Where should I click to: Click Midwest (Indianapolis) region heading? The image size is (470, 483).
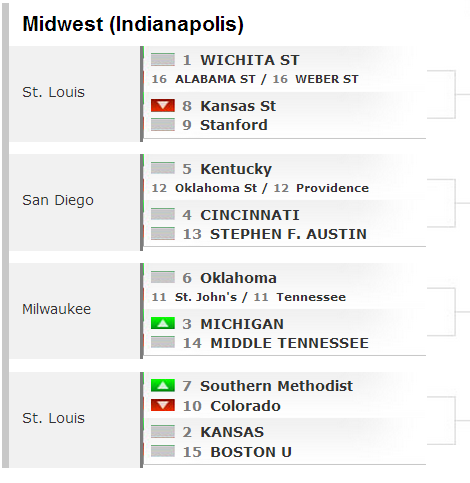133,24
